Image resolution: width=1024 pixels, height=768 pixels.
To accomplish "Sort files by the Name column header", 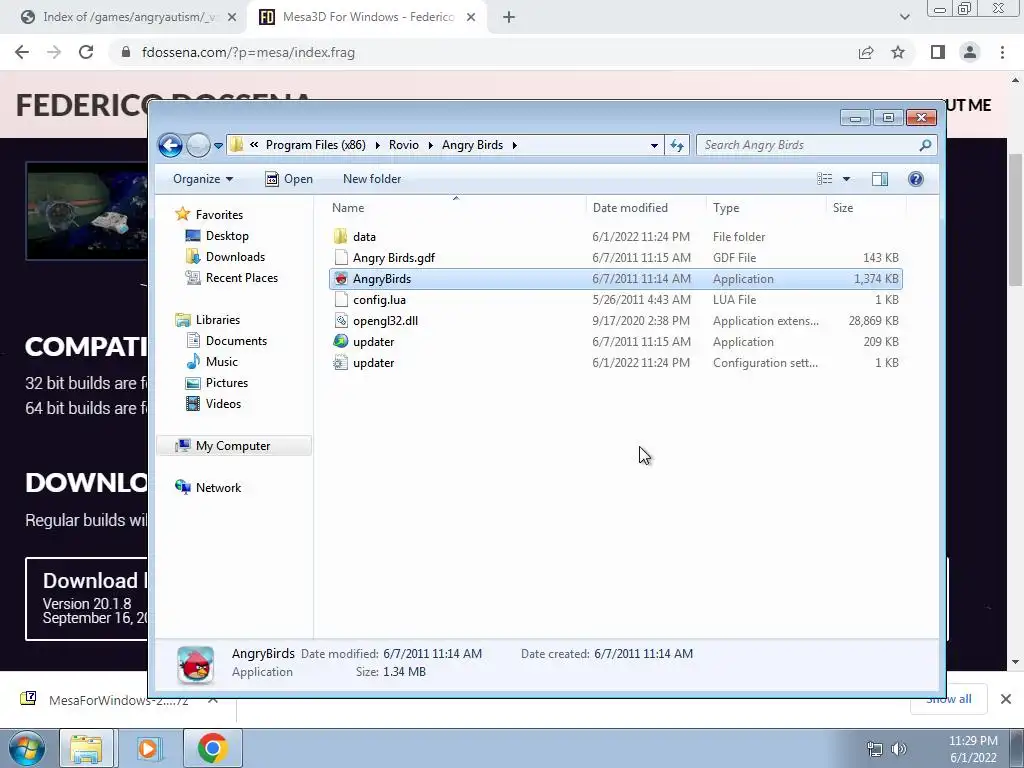I will click(x=456, y=208).
